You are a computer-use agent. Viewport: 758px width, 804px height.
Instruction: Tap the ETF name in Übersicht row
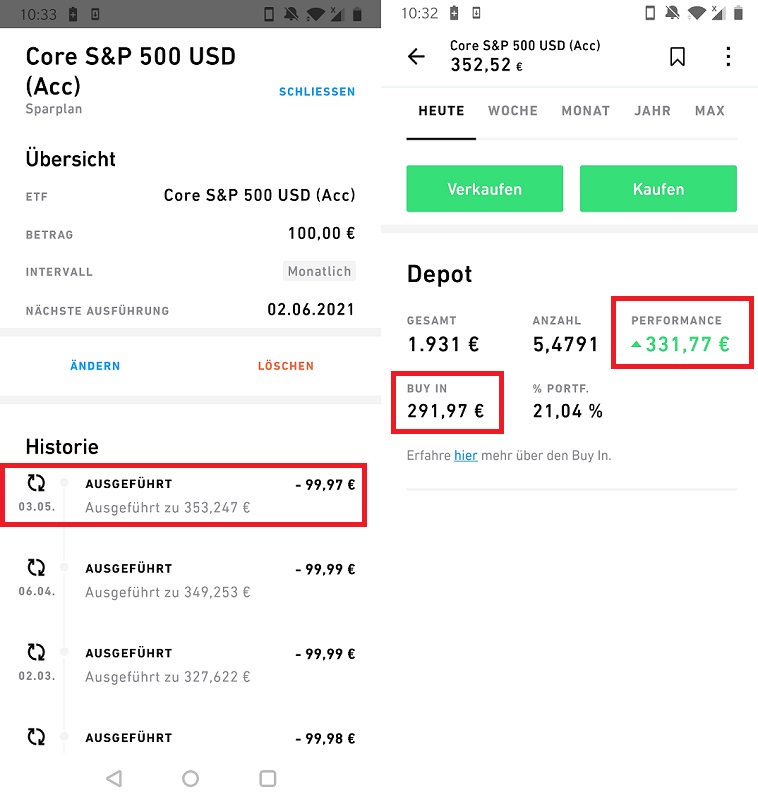click(x=259, y=195)
